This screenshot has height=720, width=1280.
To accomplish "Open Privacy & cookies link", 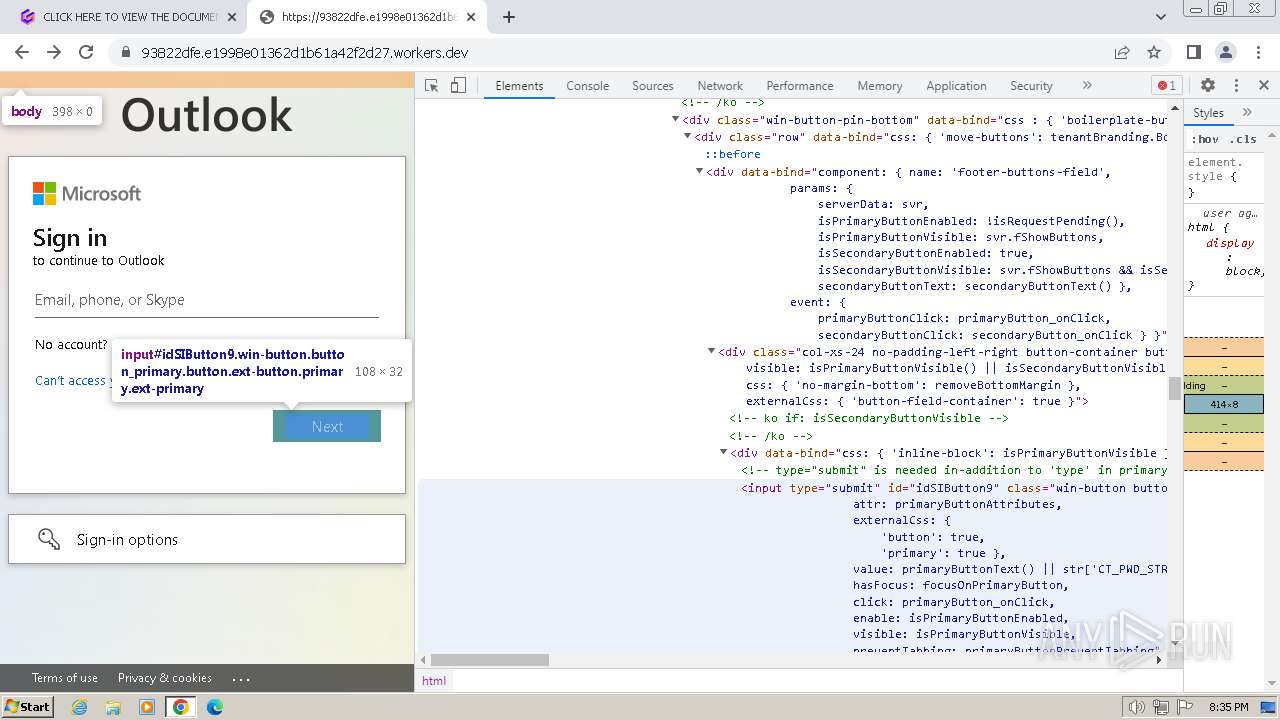I will (x=165, y=677).
